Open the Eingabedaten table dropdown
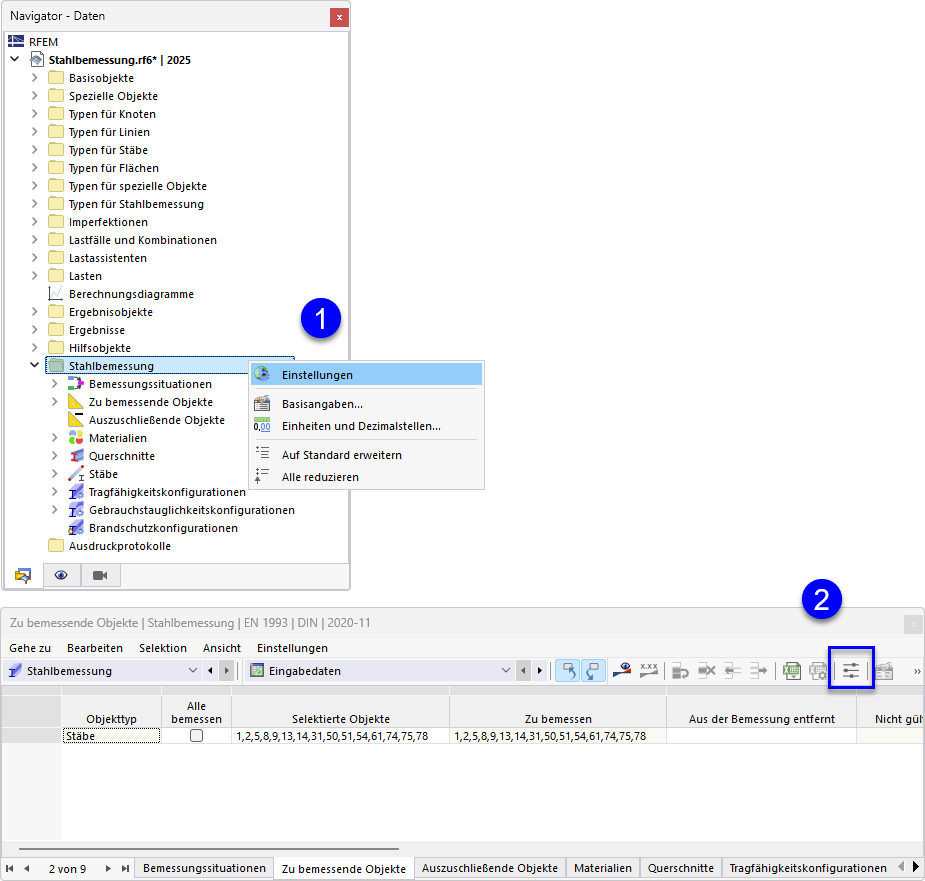Screen dimensions: 925x881 pos(380,671)
